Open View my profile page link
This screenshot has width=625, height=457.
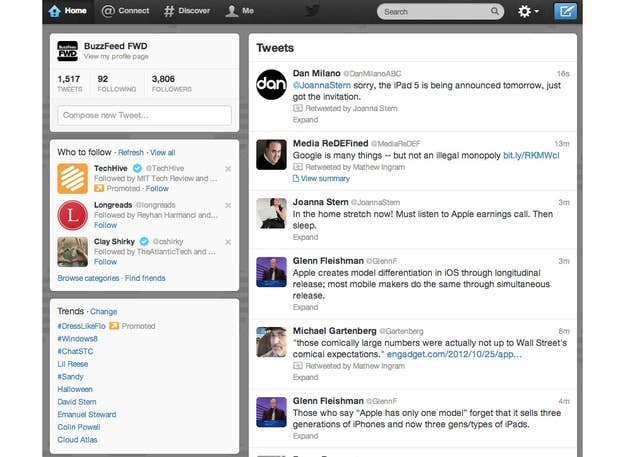click(116, 57)
